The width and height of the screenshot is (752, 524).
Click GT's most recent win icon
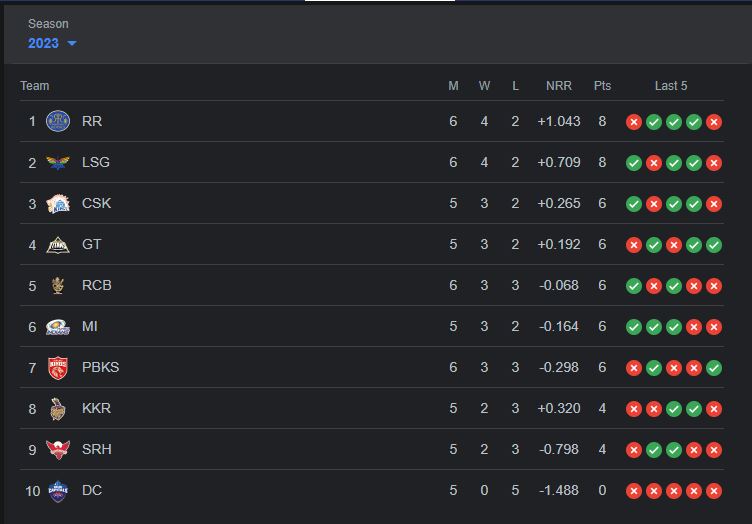tap(714, 244)
